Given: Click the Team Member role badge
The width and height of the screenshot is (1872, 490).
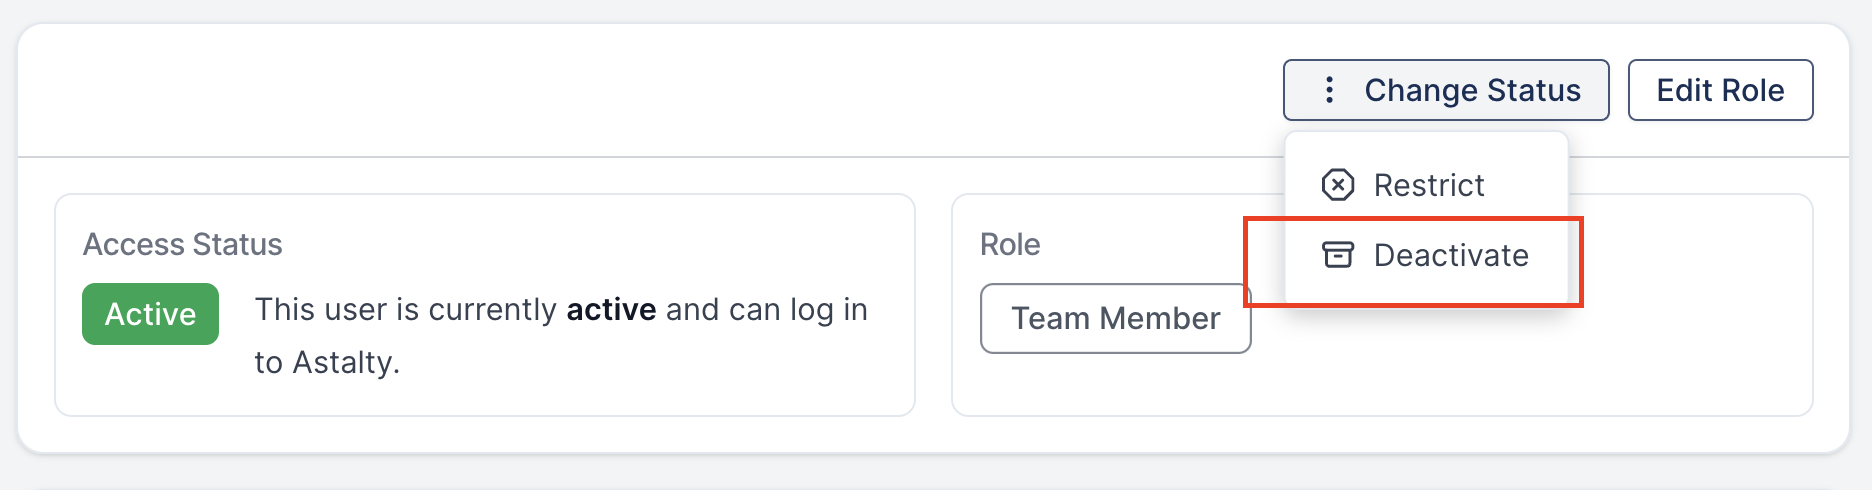Looking at the screenshot, I should point(1115,318).
